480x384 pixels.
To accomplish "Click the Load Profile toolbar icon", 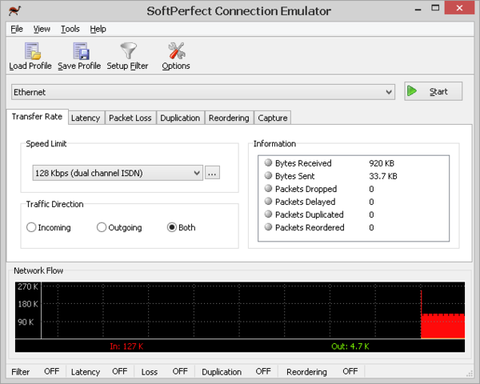I will pyautogui.click(x=33, y=51).
